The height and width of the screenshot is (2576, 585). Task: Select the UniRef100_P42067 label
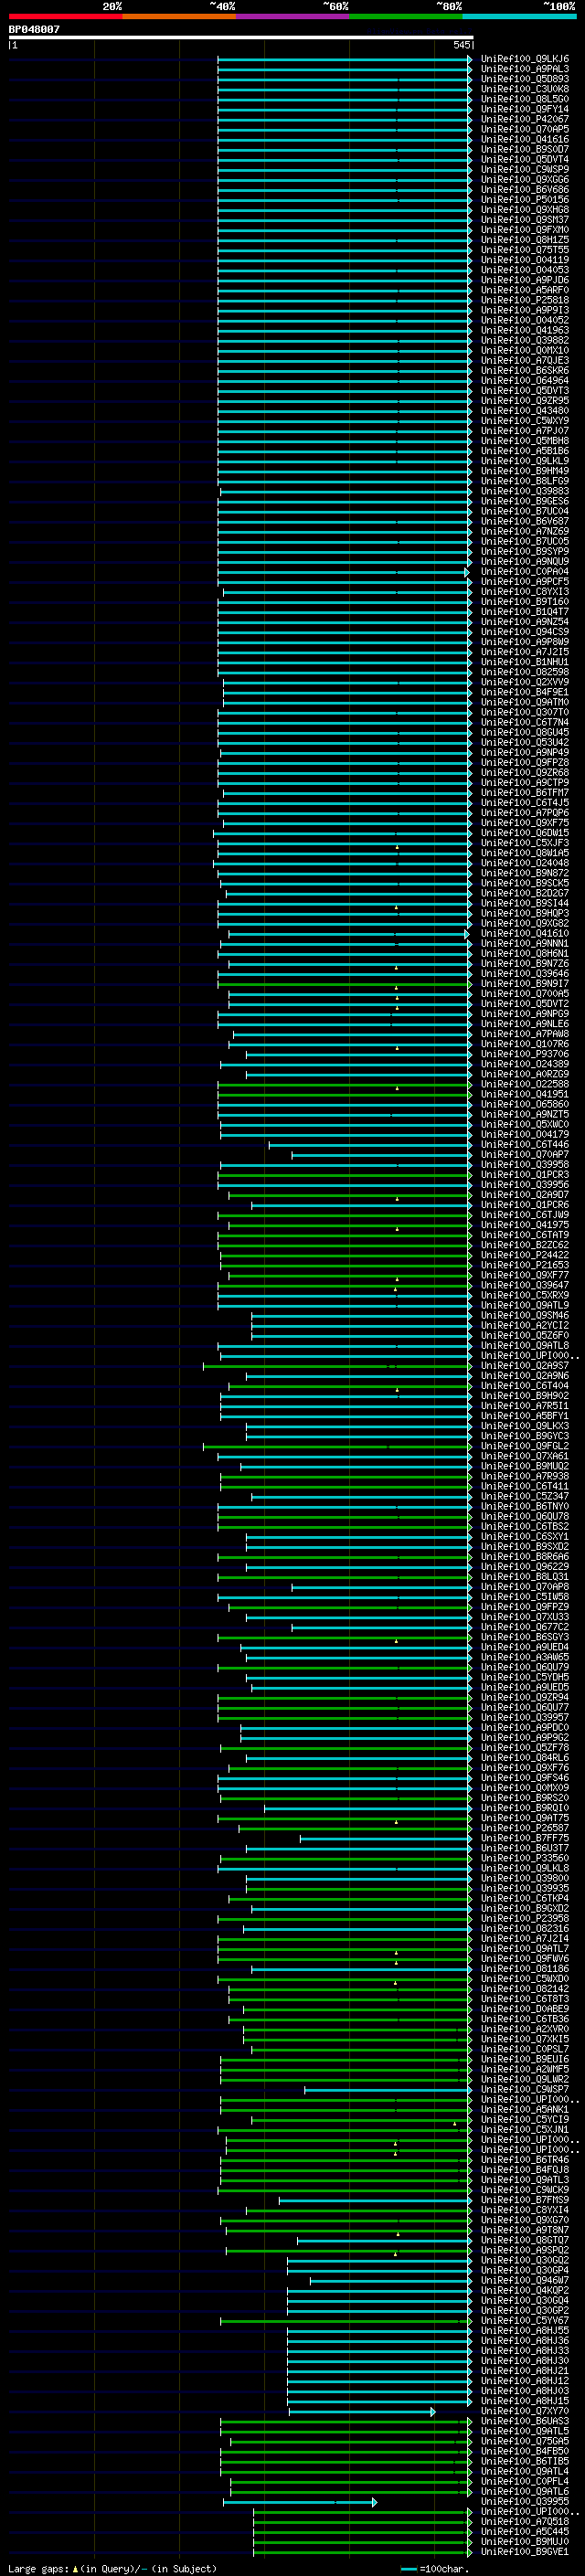(x=524, y=119)
